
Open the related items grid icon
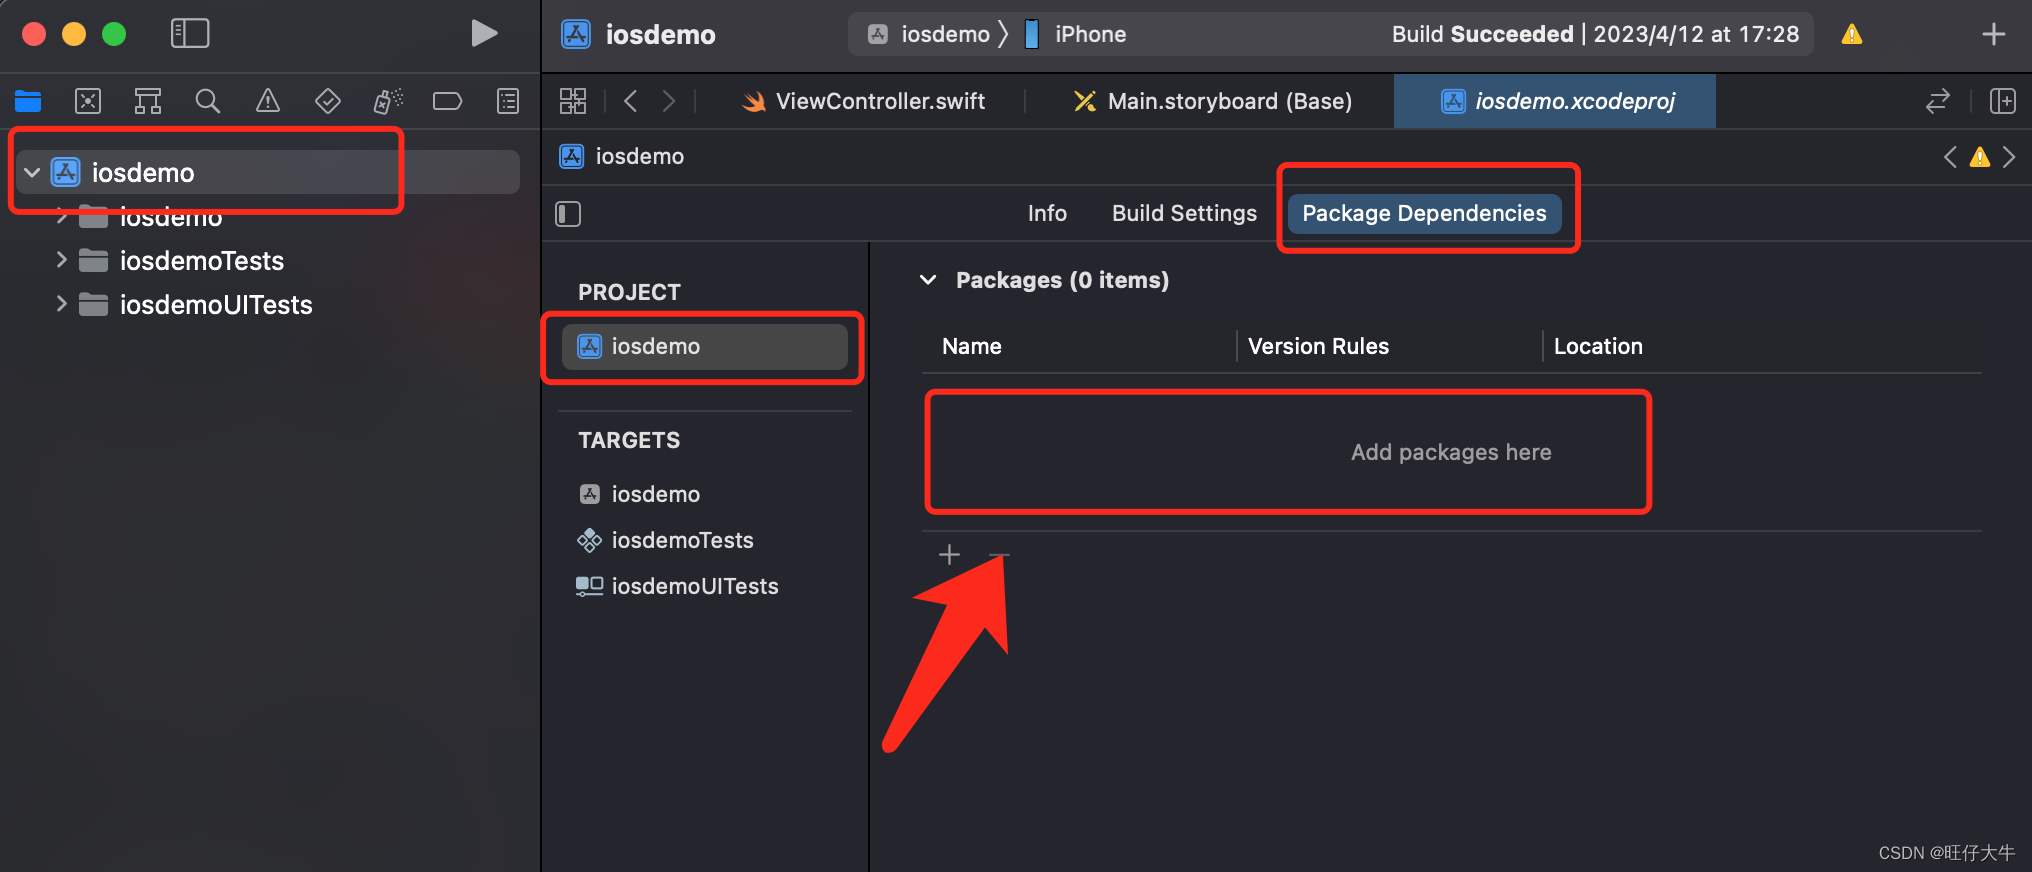[573, 101]
